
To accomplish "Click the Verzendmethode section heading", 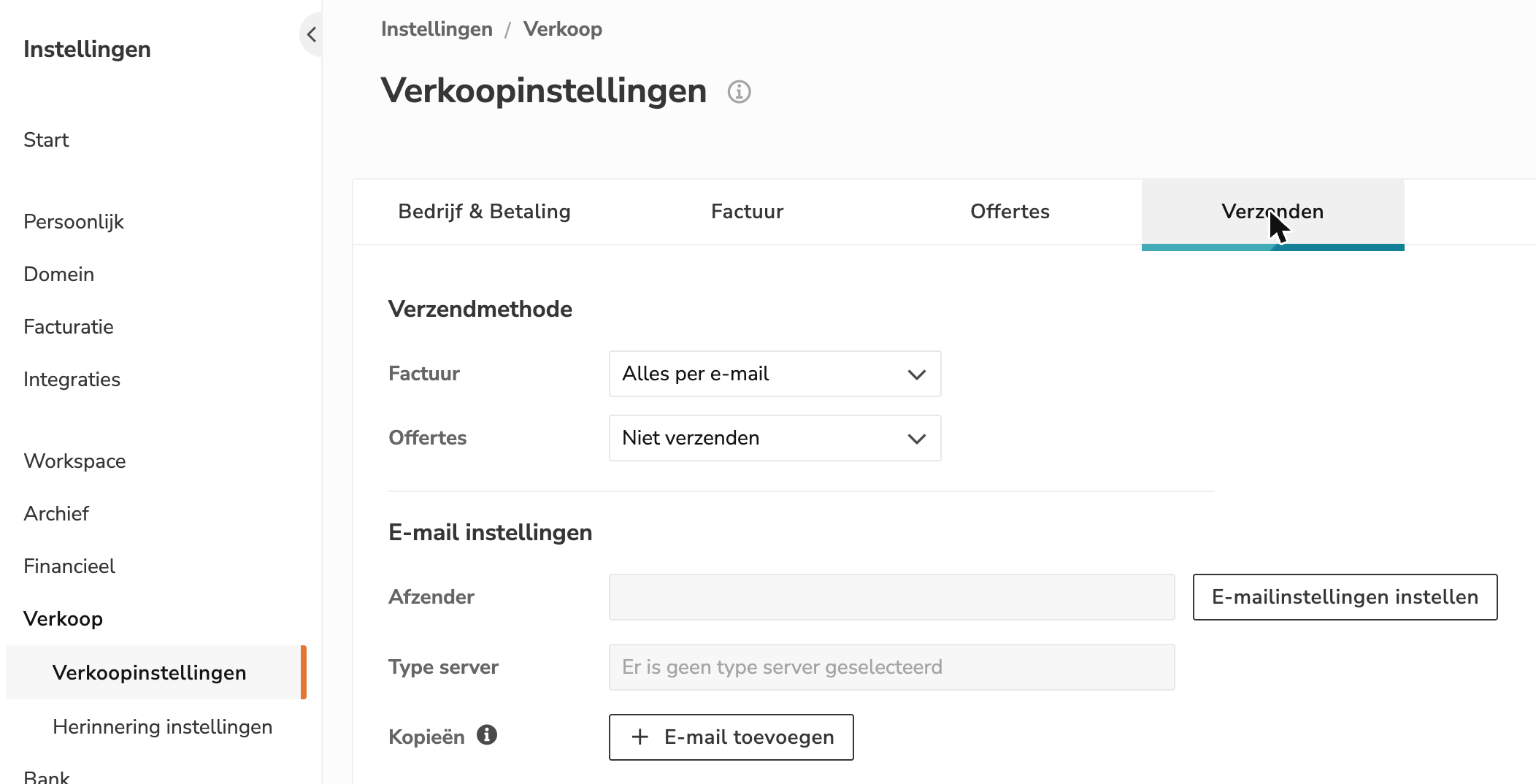I will 480,310.
